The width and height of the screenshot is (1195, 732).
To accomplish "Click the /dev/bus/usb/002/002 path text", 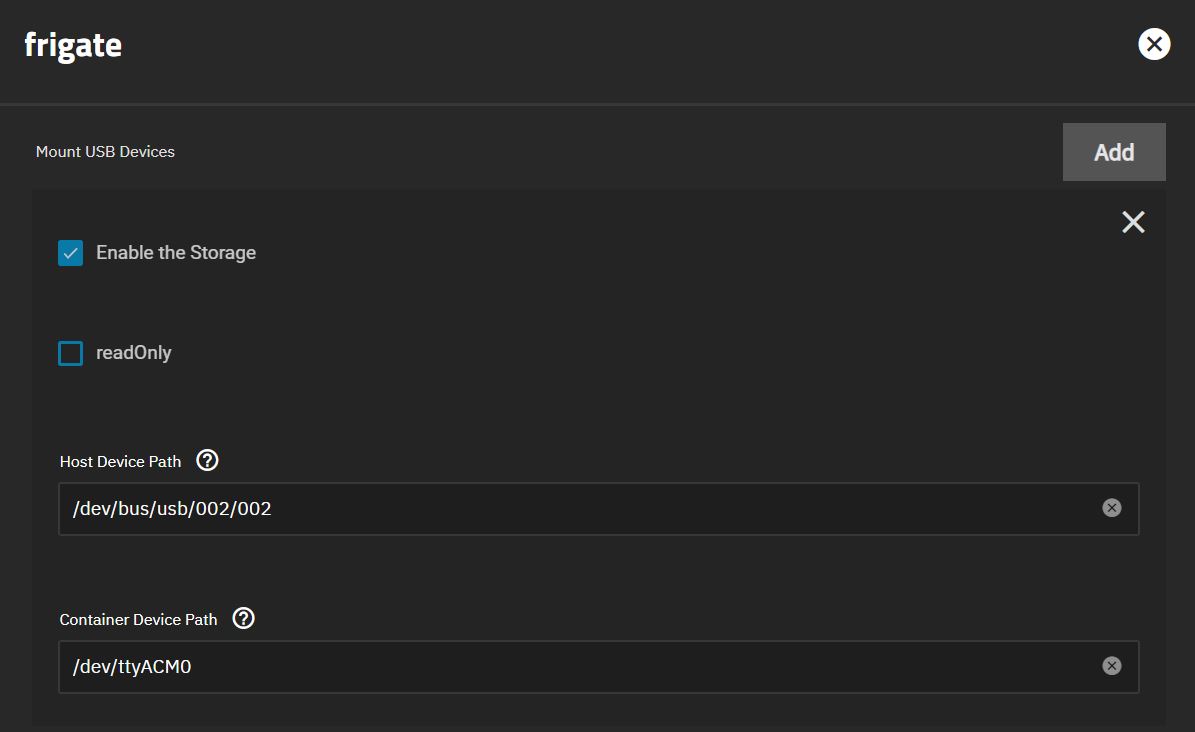I will coord(172,509).
